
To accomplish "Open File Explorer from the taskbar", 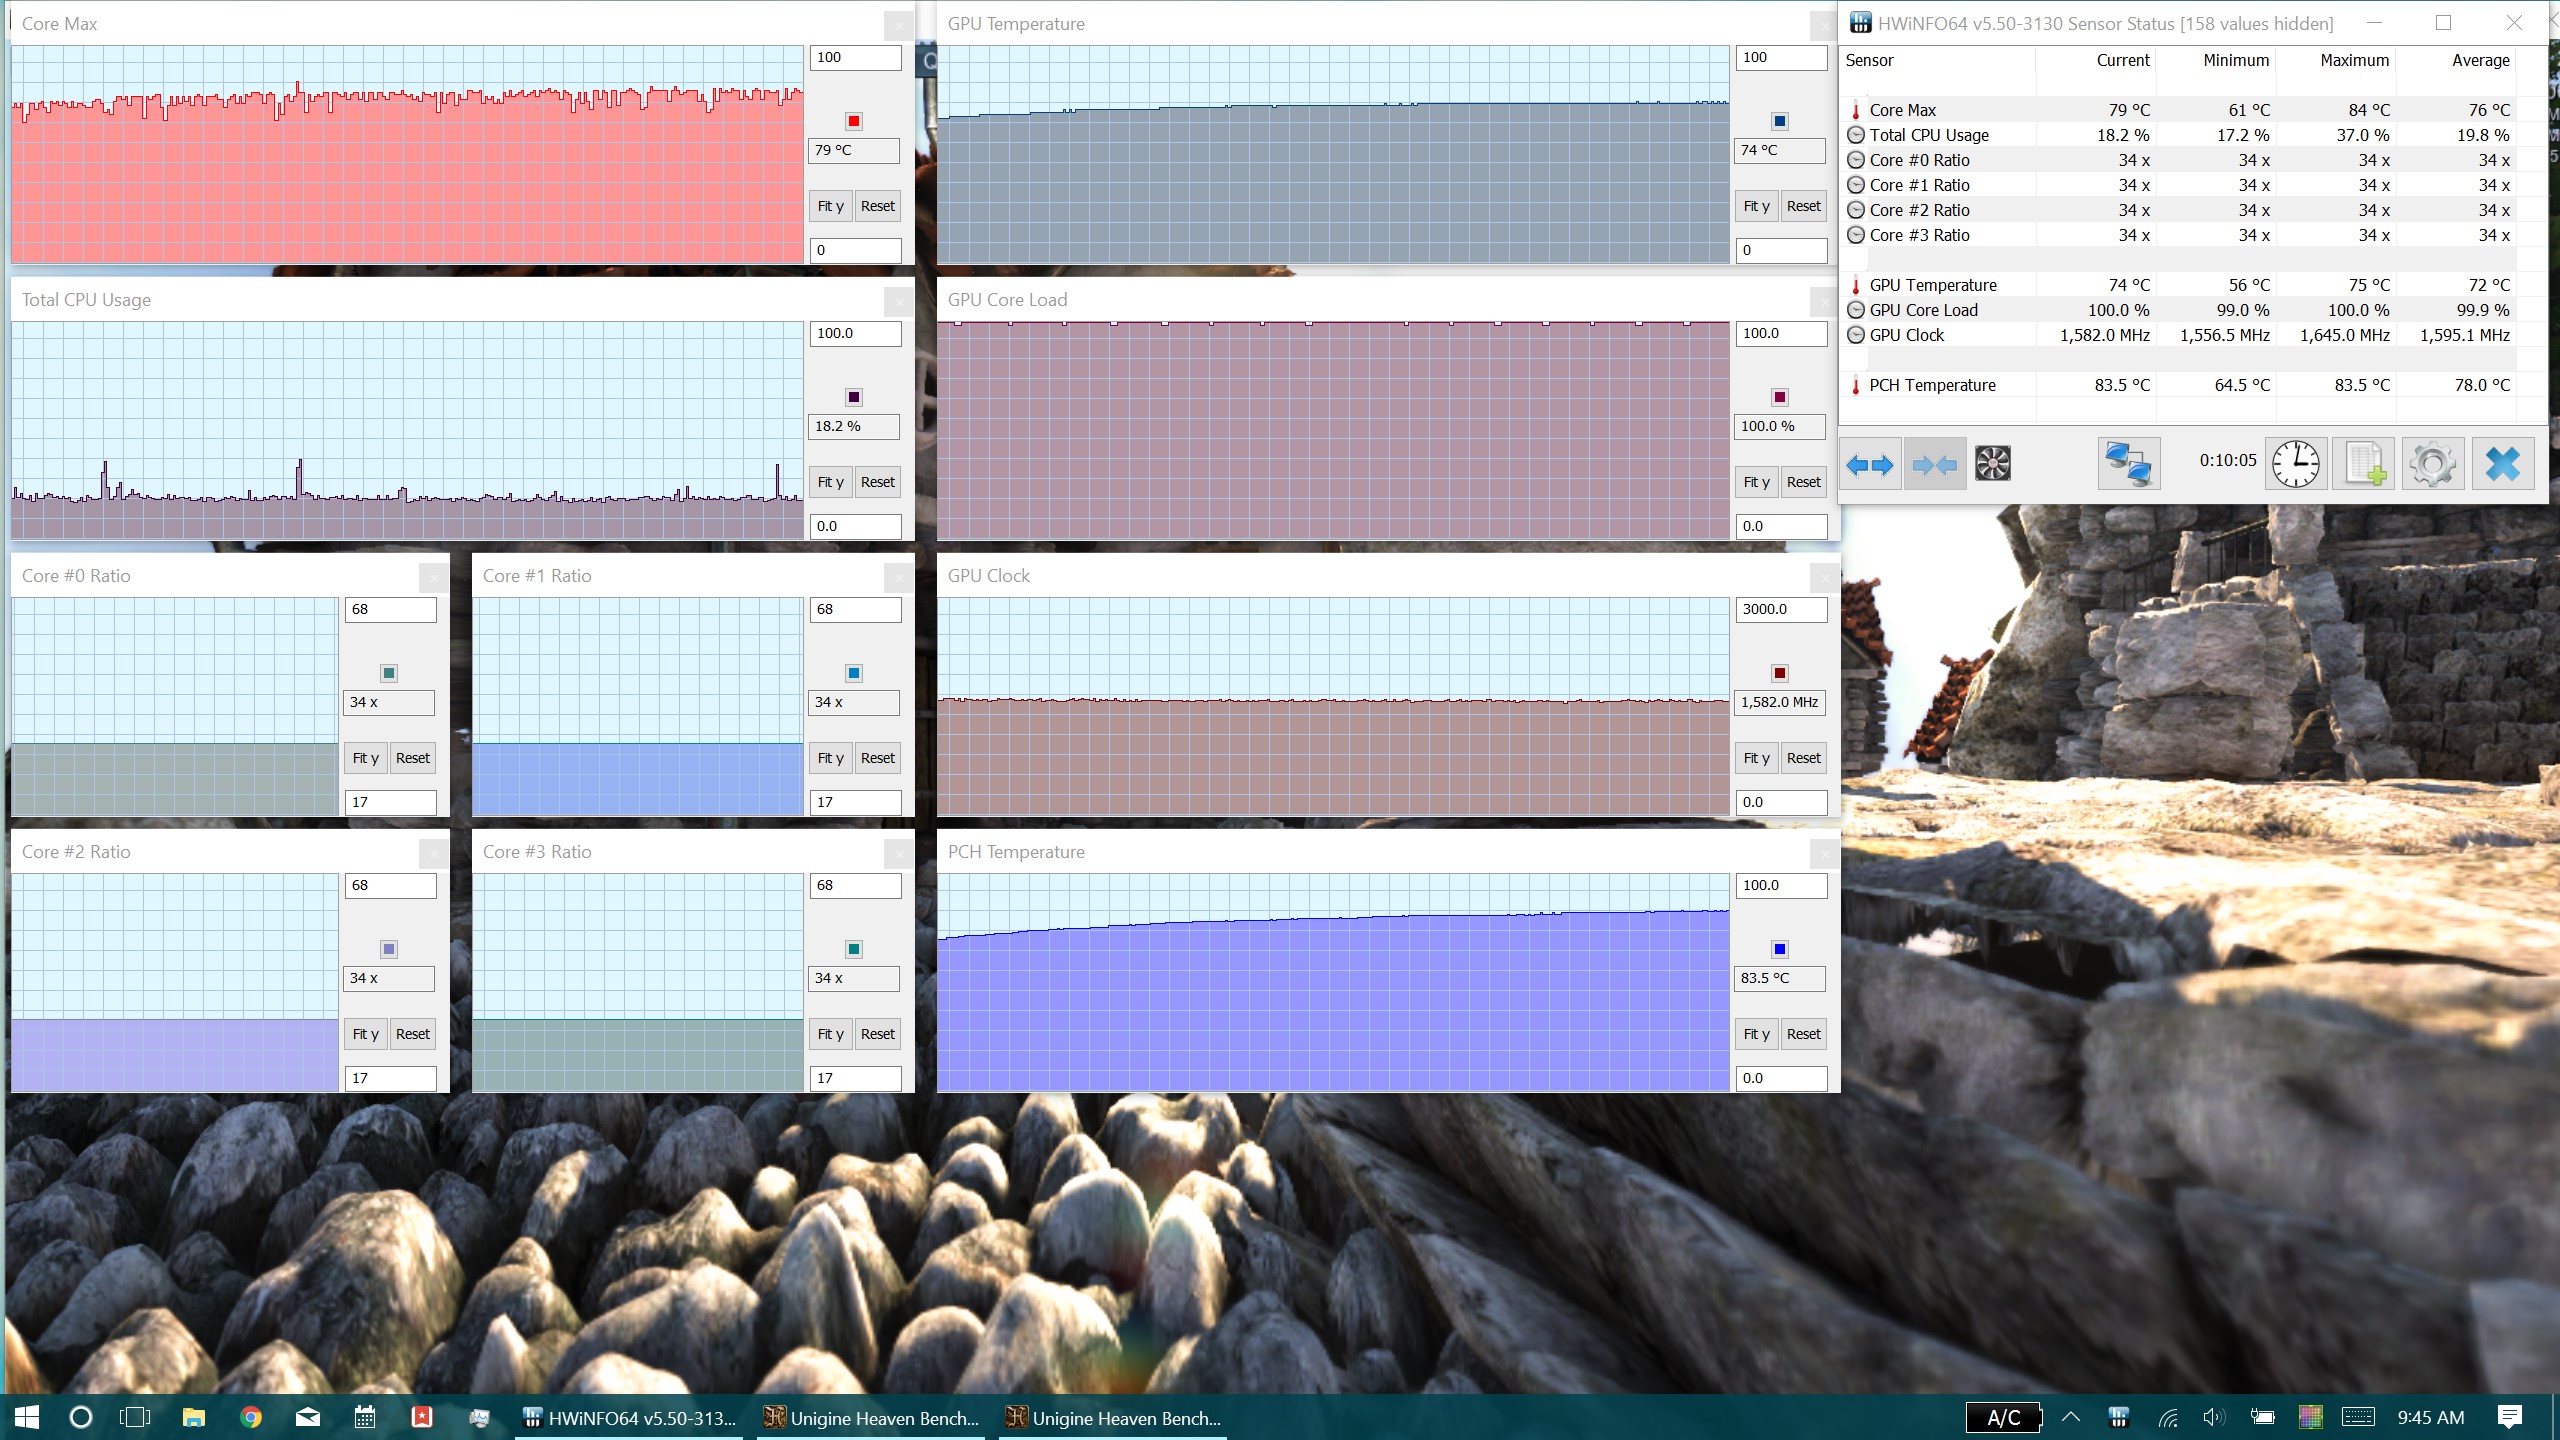I will [193, 1417].
